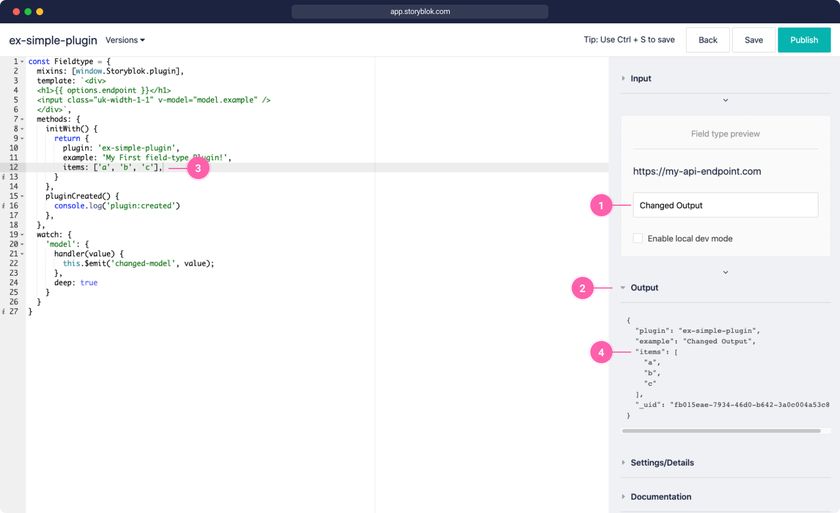Click the app.storyblok.com address bar
This screenshot has width=840, height=513.
point(419,11)
